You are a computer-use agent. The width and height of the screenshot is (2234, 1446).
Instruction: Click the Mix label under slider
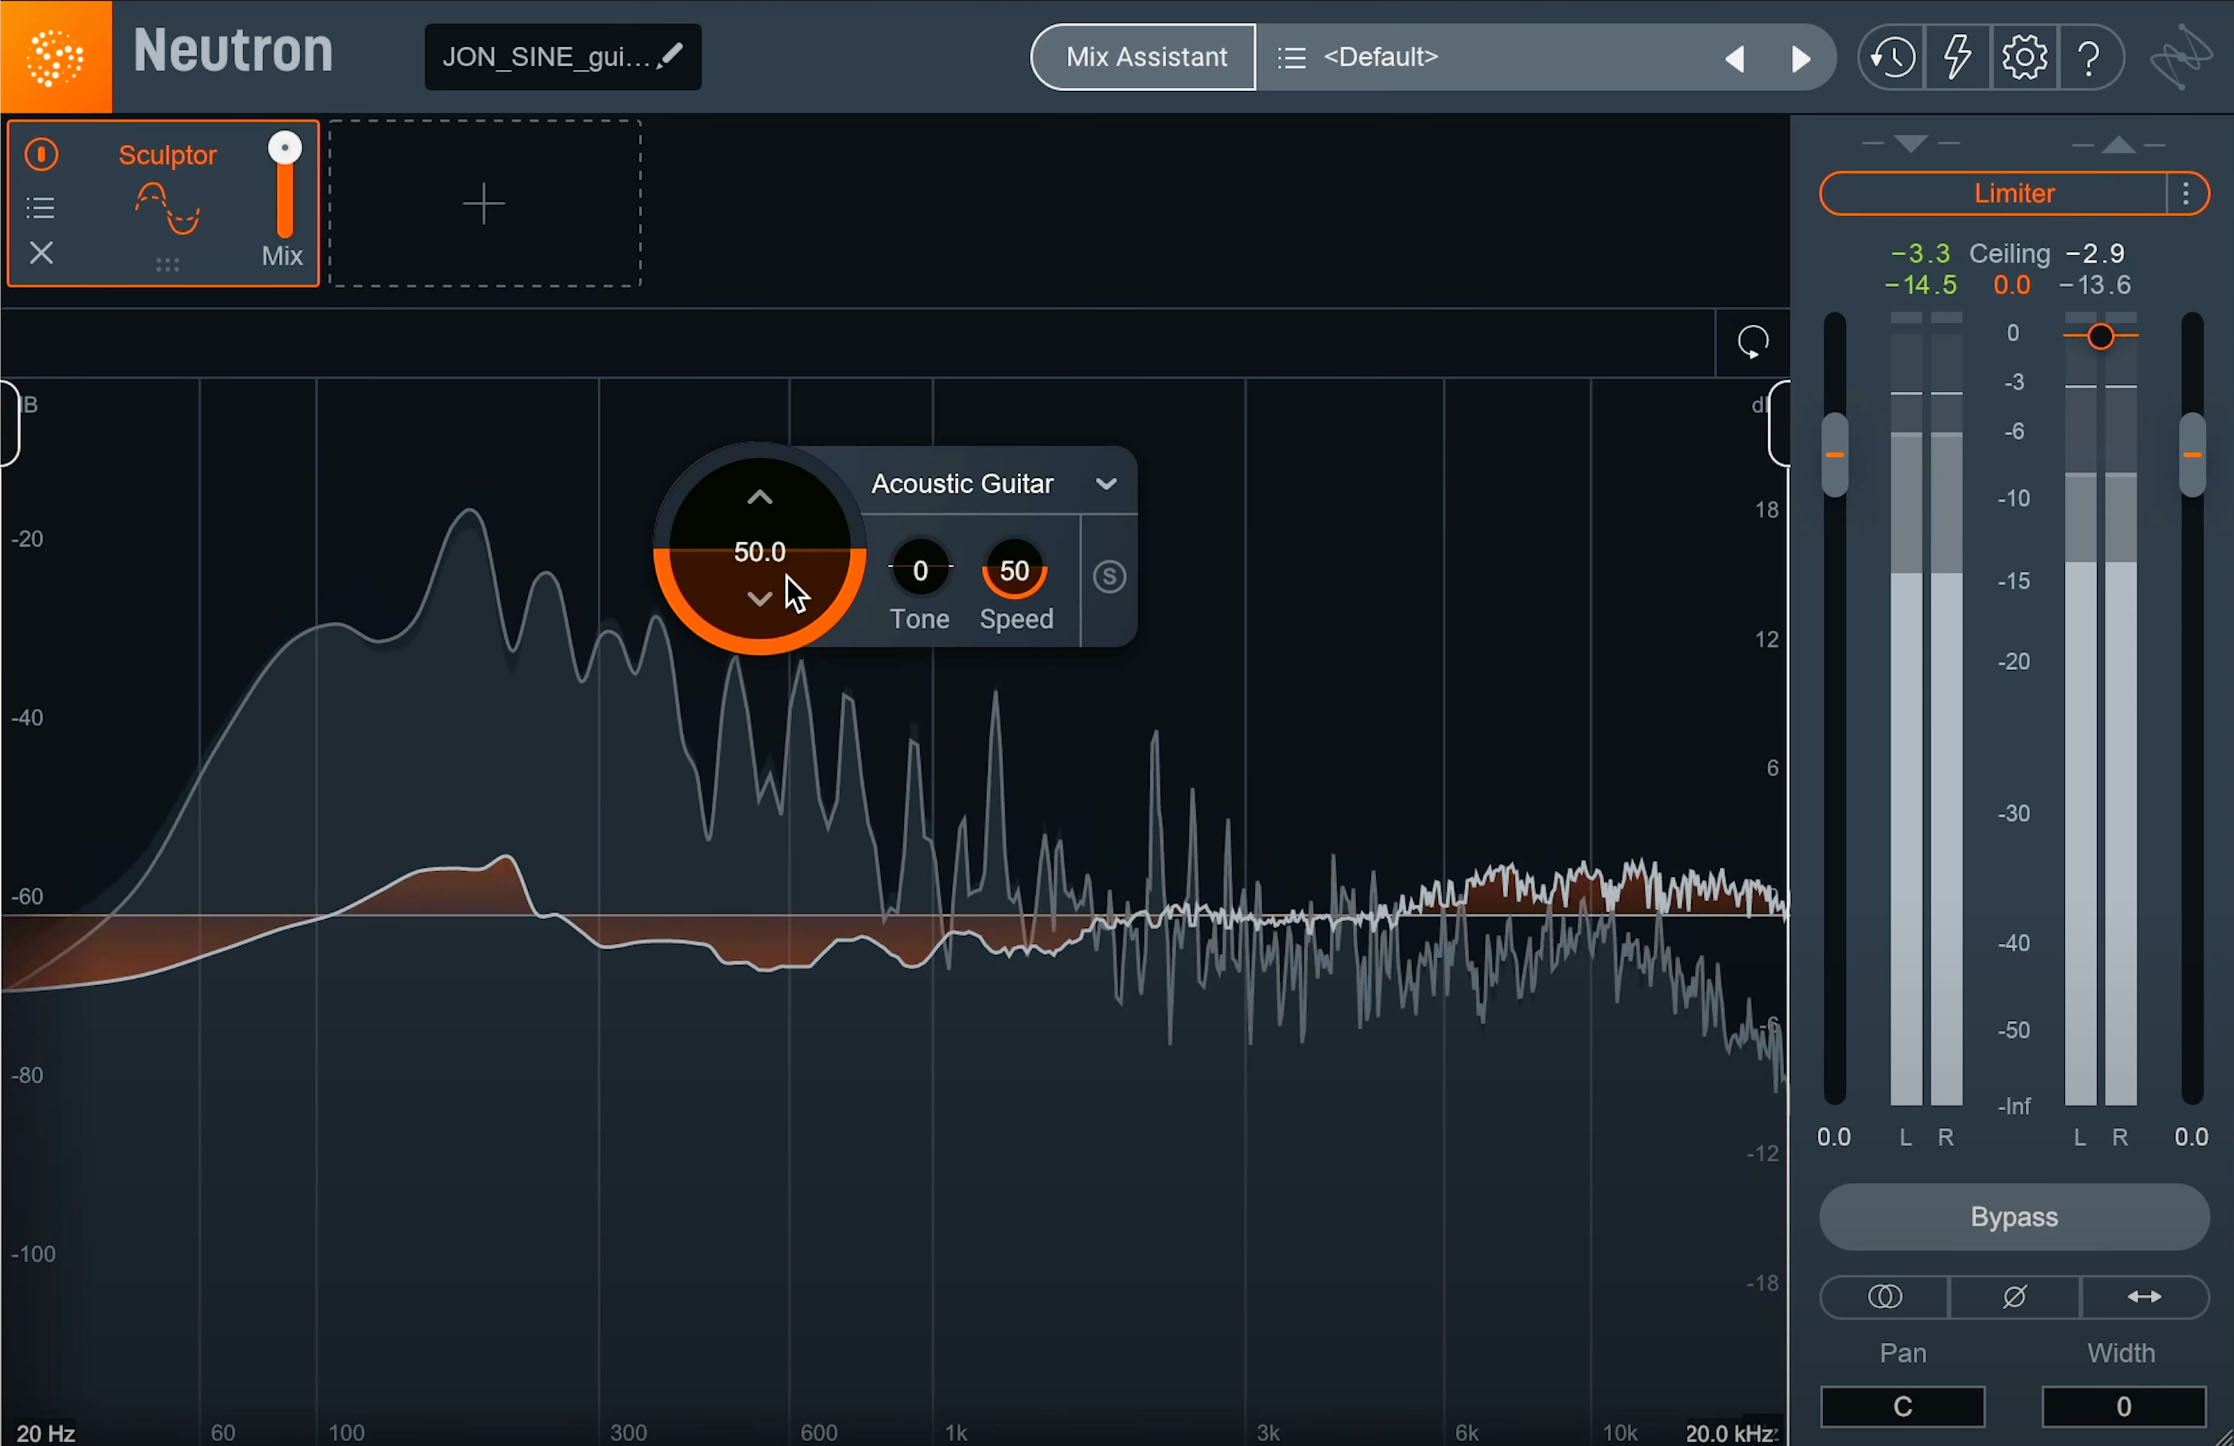[282, 256]
